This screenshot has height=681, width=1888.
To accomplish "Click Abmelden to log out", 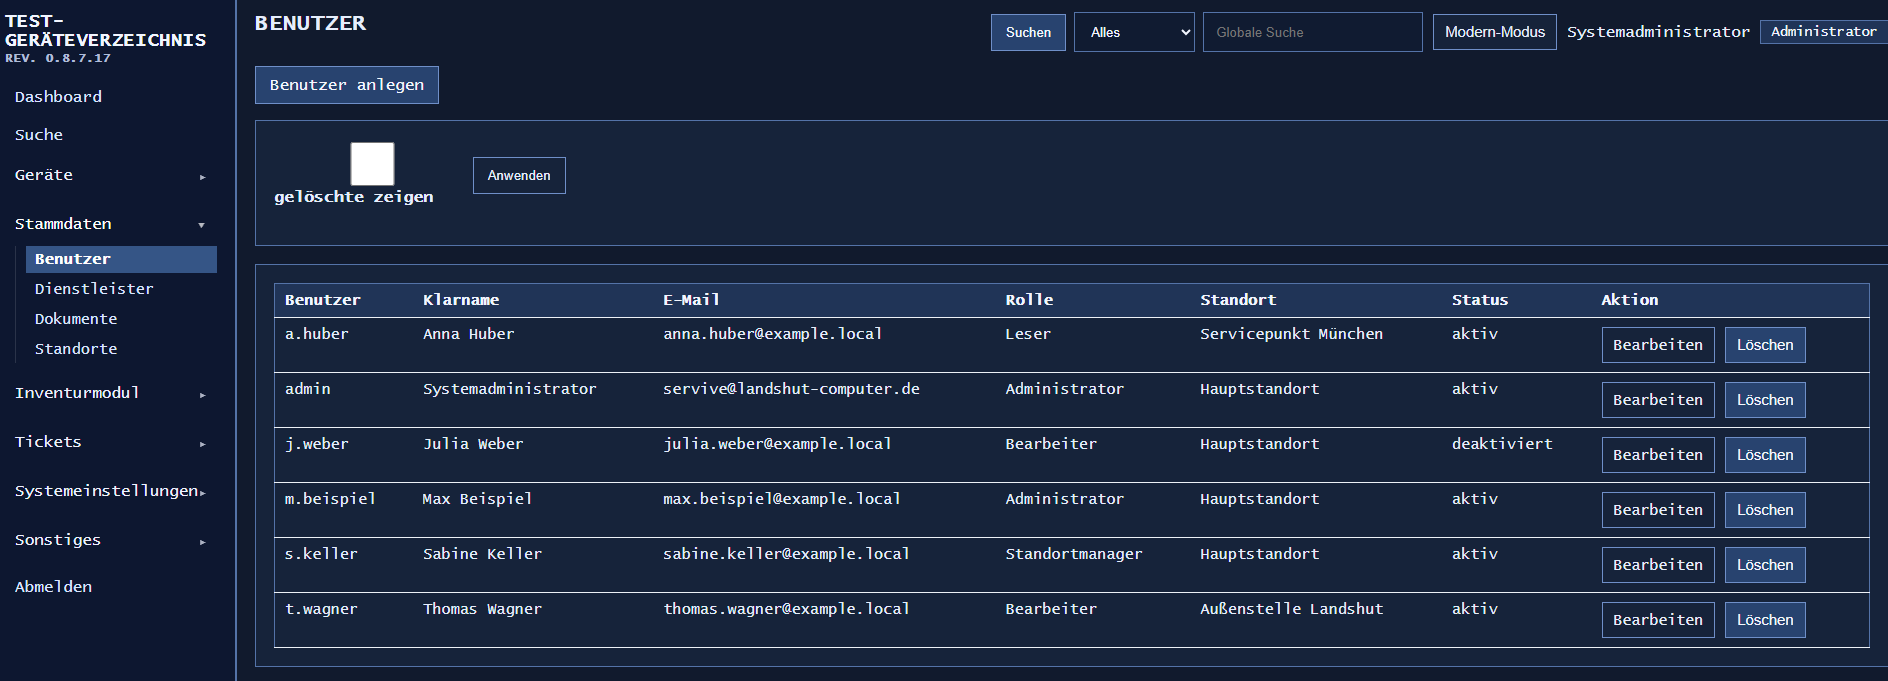I will [53, 587].
